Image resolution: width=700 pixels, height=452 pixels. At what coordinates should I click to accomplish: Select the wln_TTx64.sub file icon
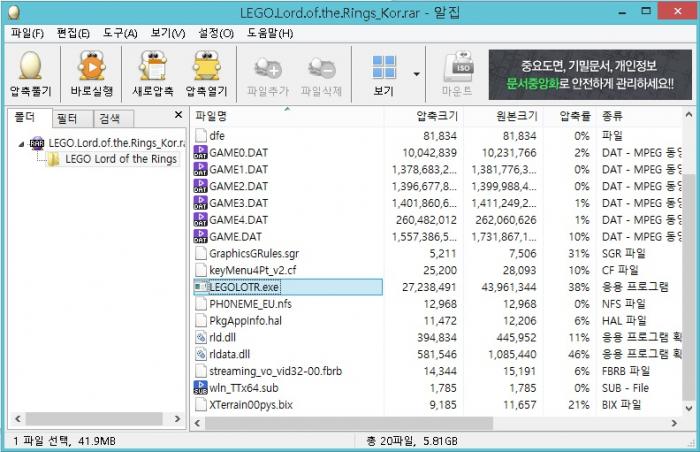(x=200, y=388)
